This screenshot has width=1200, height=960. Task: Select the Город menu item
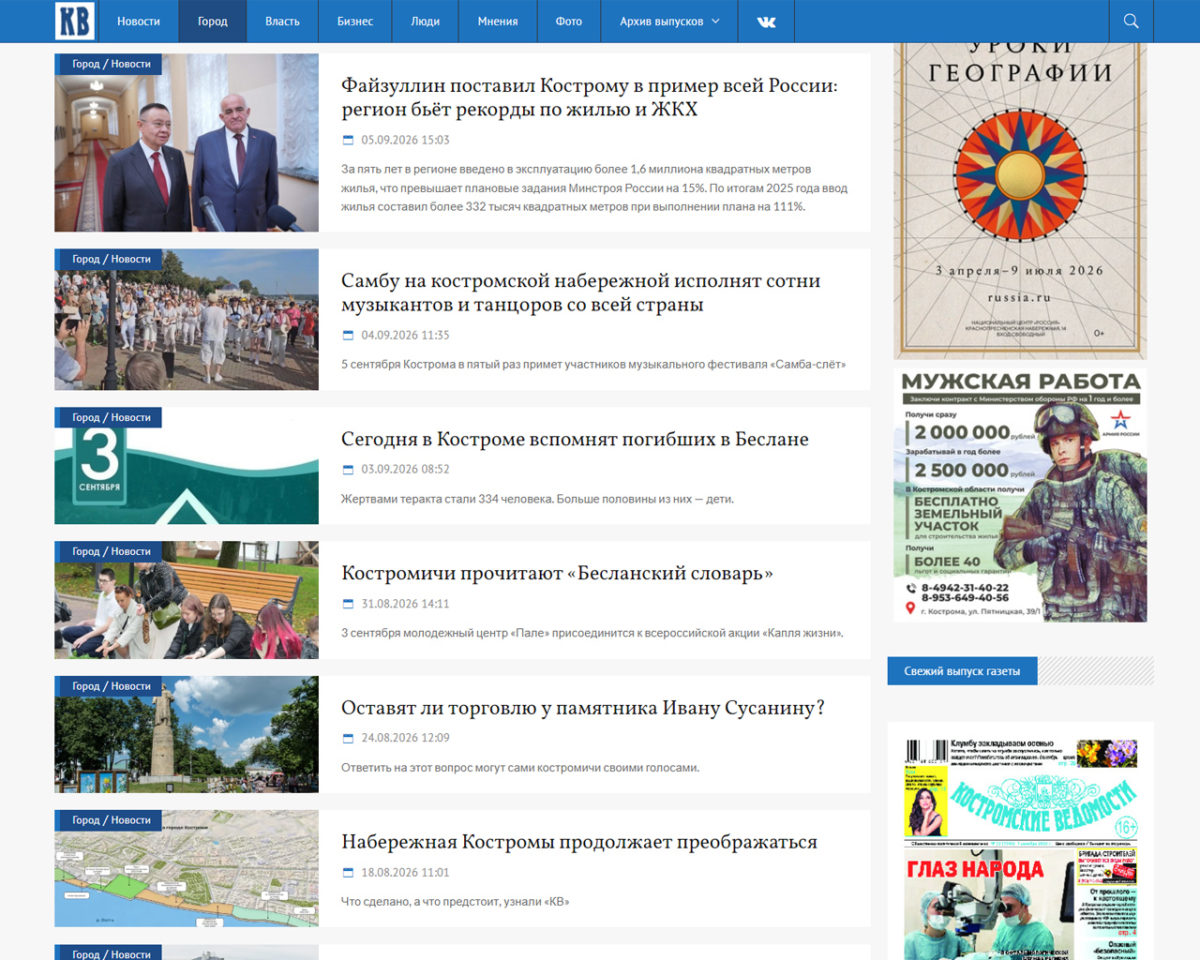click(x=212, y=21)
